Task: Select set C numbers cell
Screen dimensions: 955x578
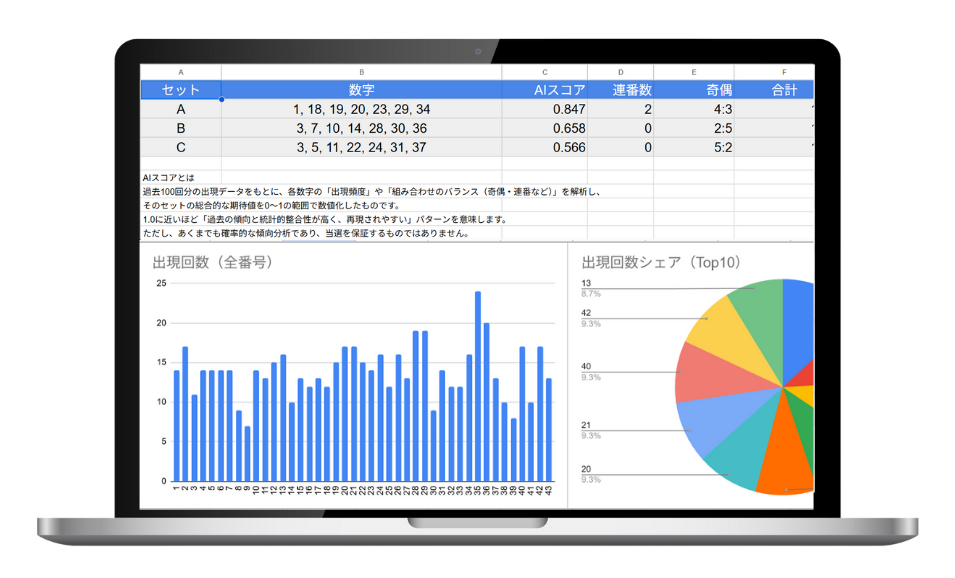Action: pos(361,147)
